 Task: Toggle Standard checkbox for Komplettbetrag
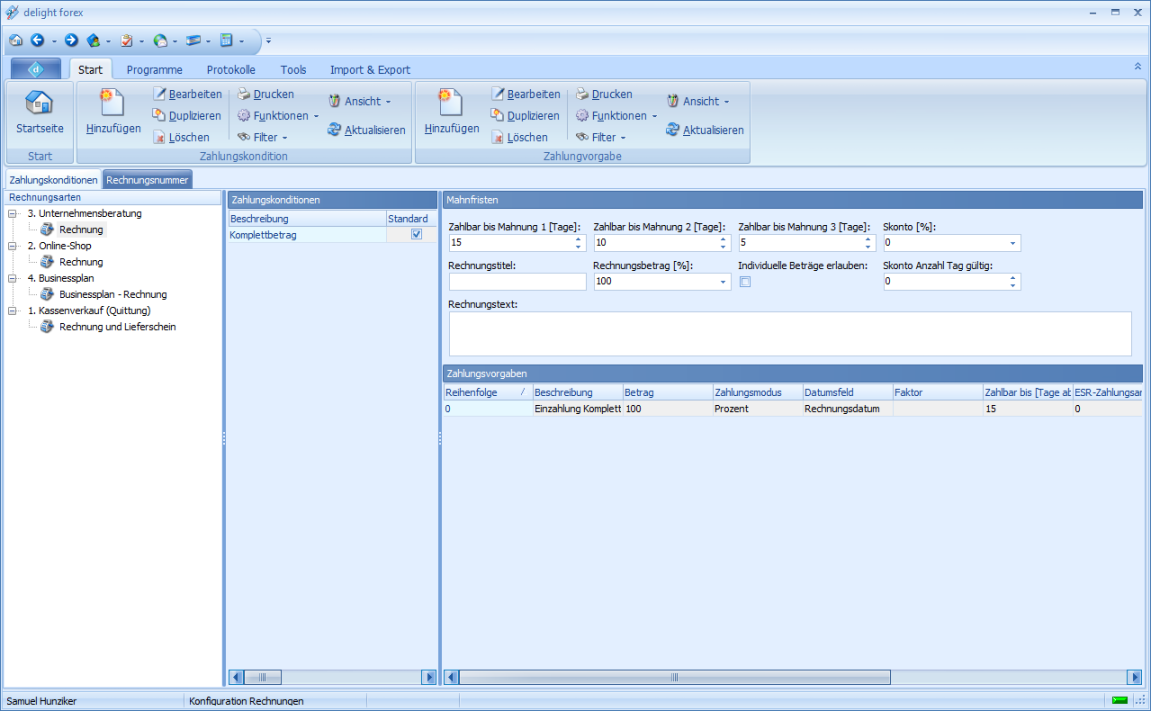417,235
